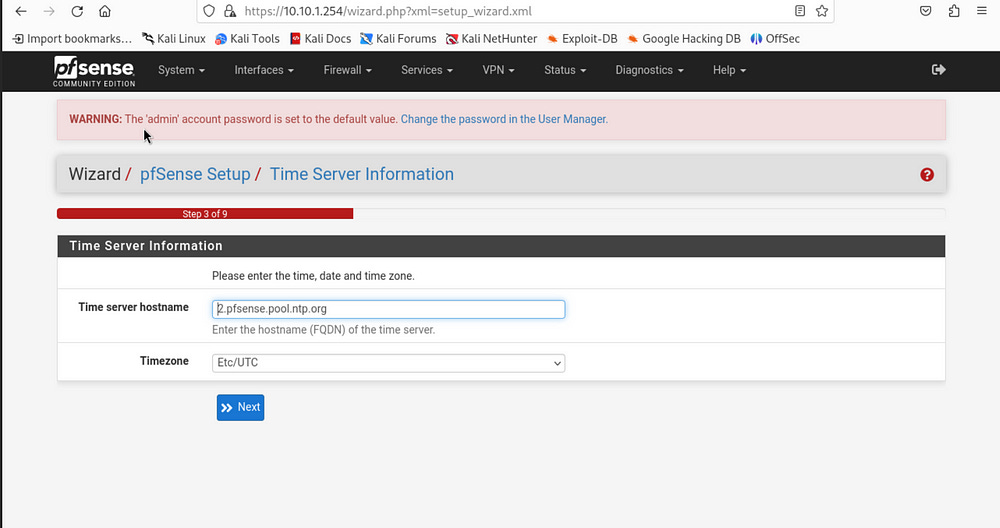Expand the Interfaces menu
This screenshot has width=1000, height=528.
click(264, 70)
